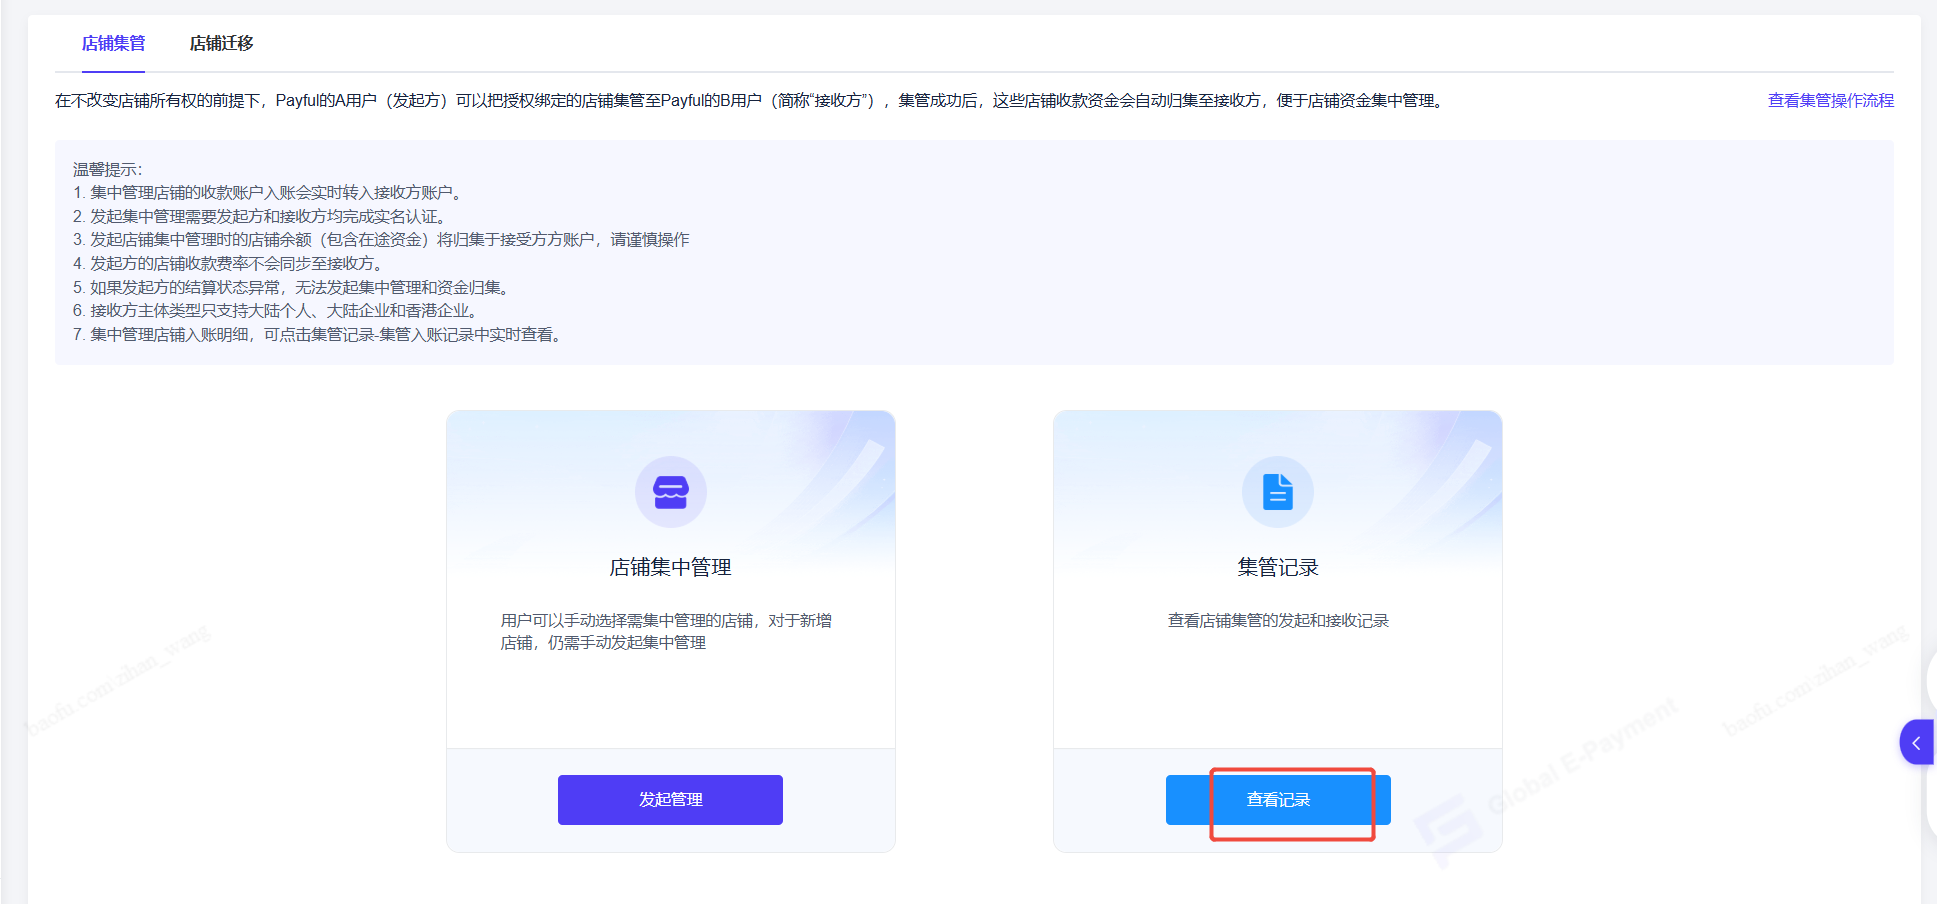This screenshot has width=1937, height=904.
Task: Open the 查看集管操作流程 link
Action: click(1830, 101)
